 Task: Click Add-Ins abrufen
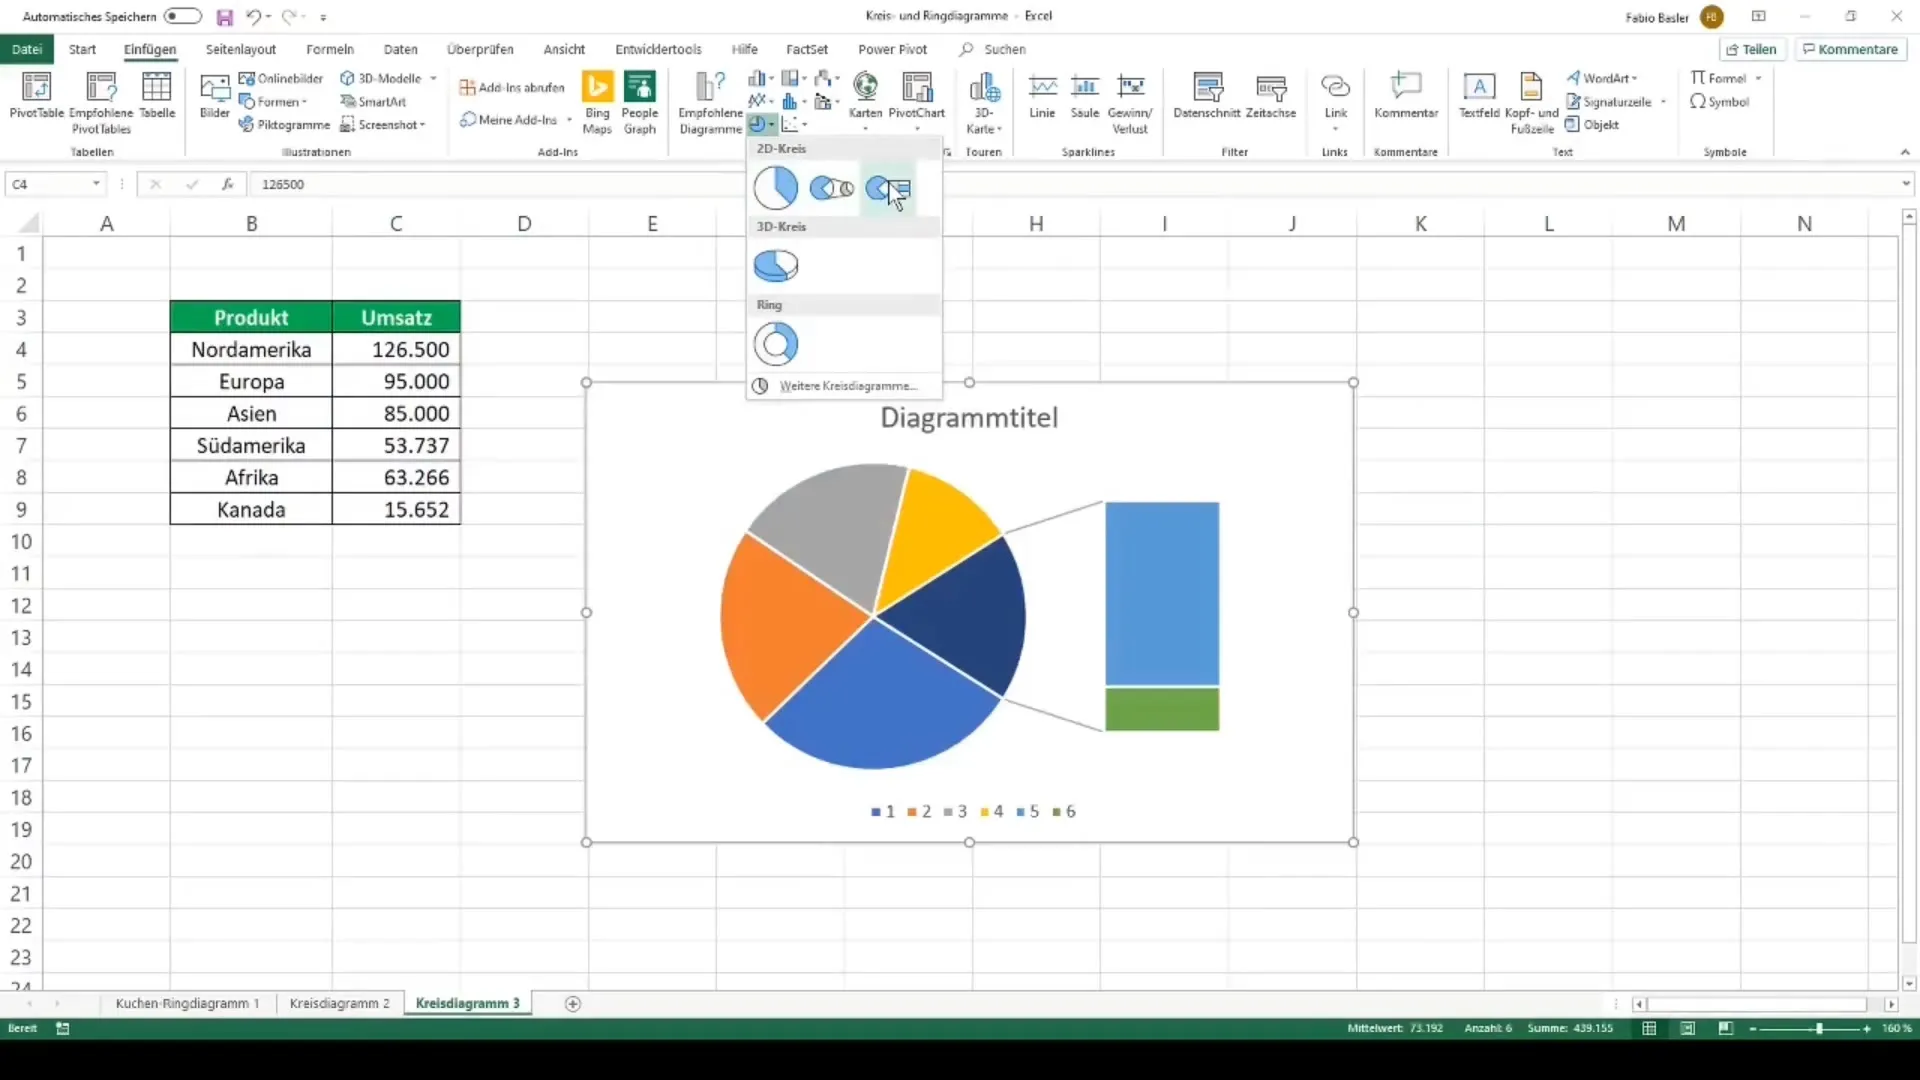point(512,87)
